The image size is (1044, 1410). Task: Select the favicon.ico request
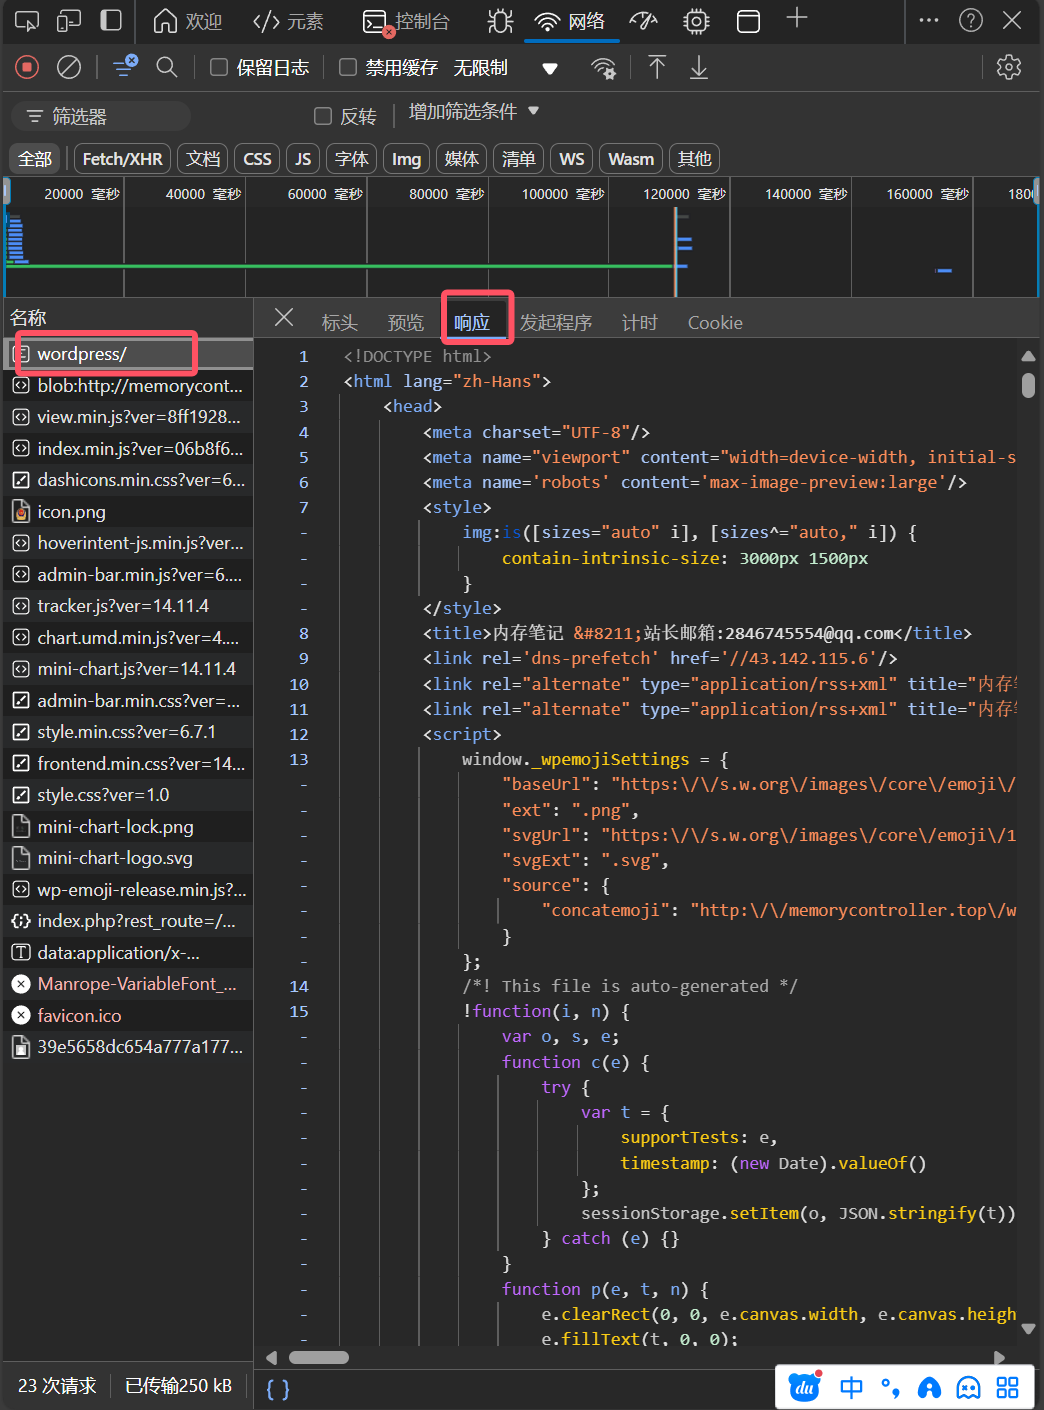click(128, 1016)
